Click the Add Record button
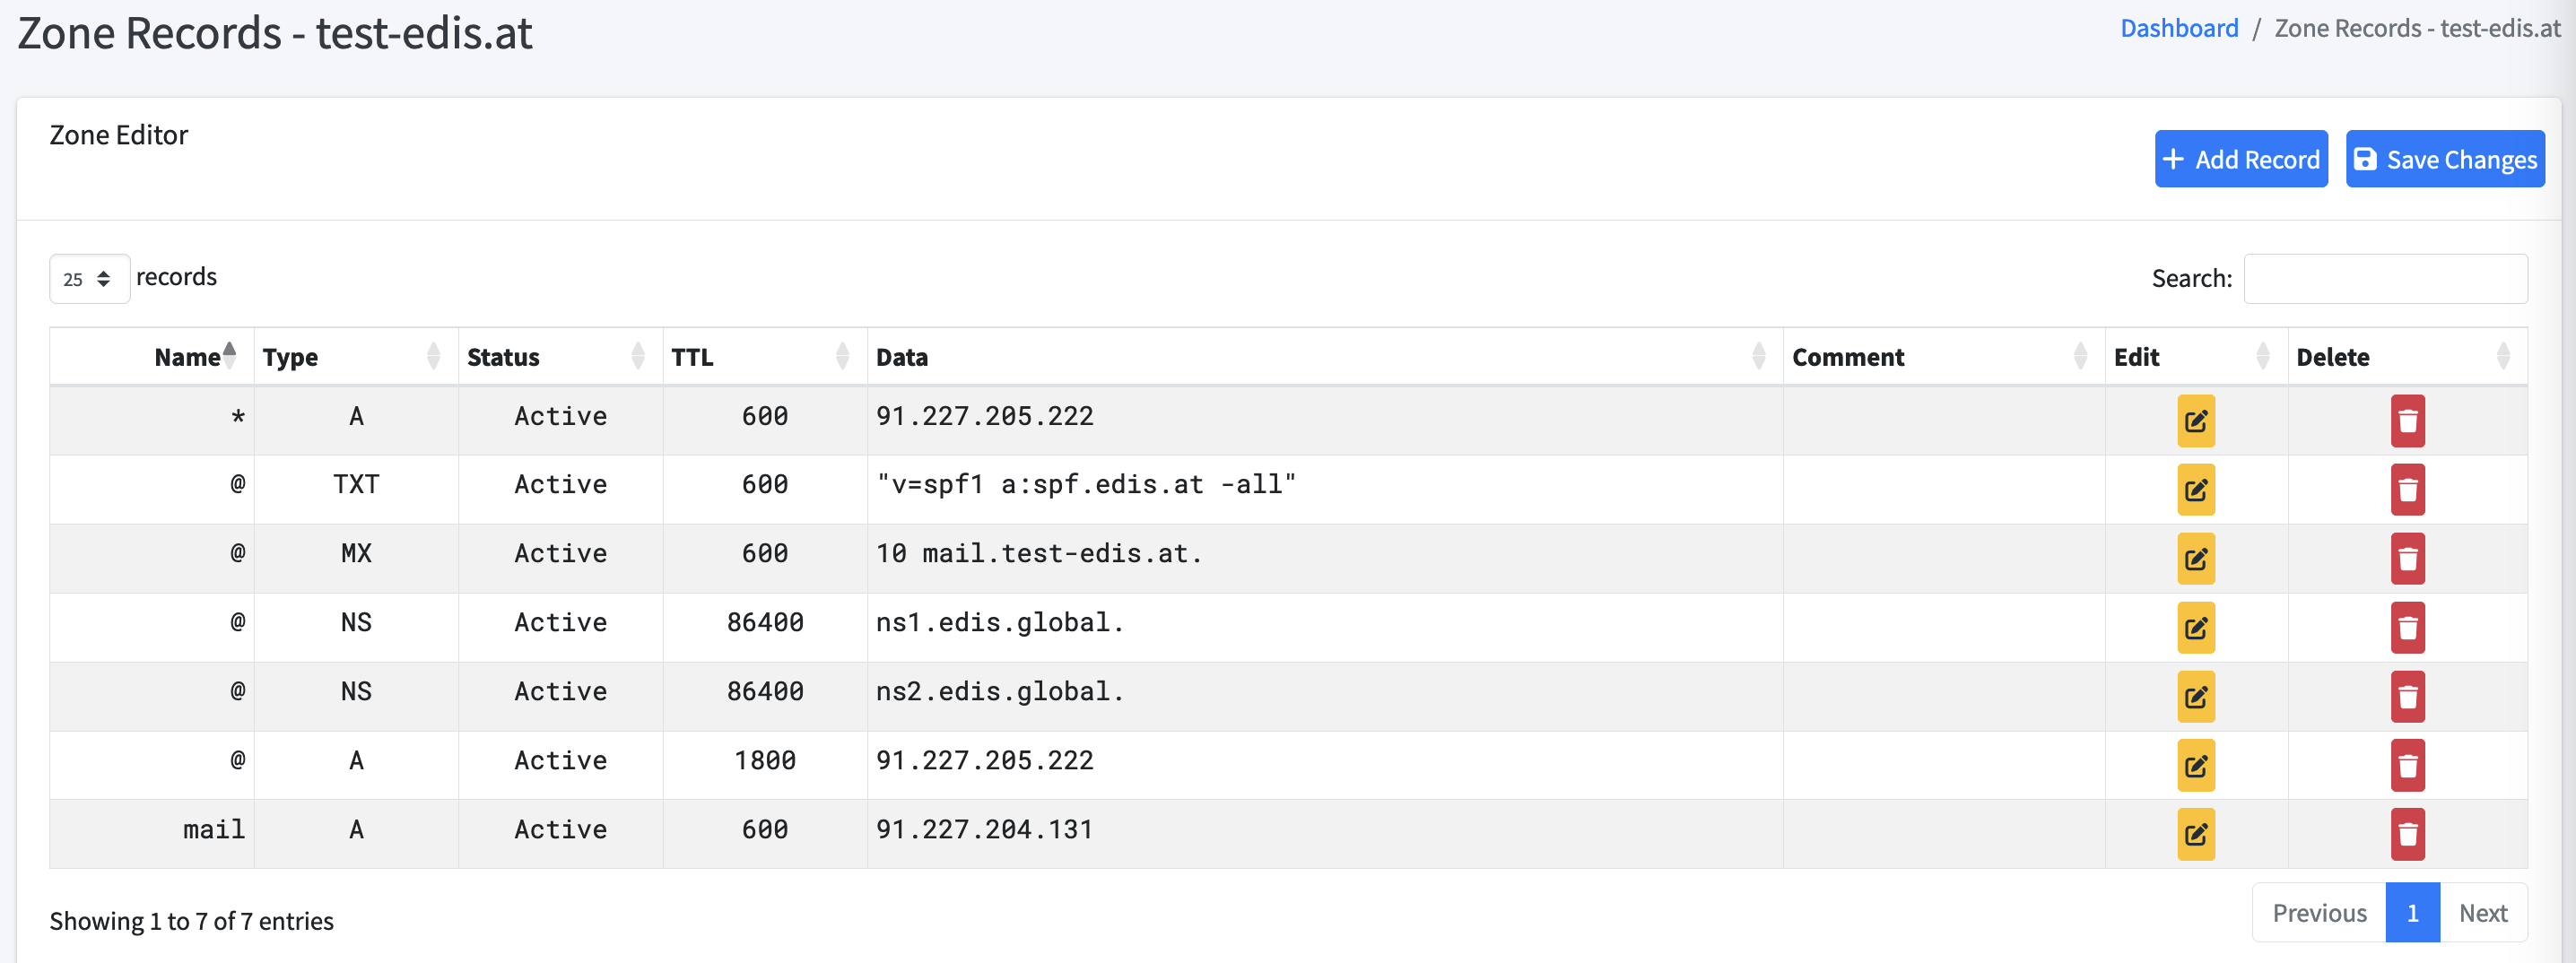Screen dimensions: 2576x963 (2241, 159)
